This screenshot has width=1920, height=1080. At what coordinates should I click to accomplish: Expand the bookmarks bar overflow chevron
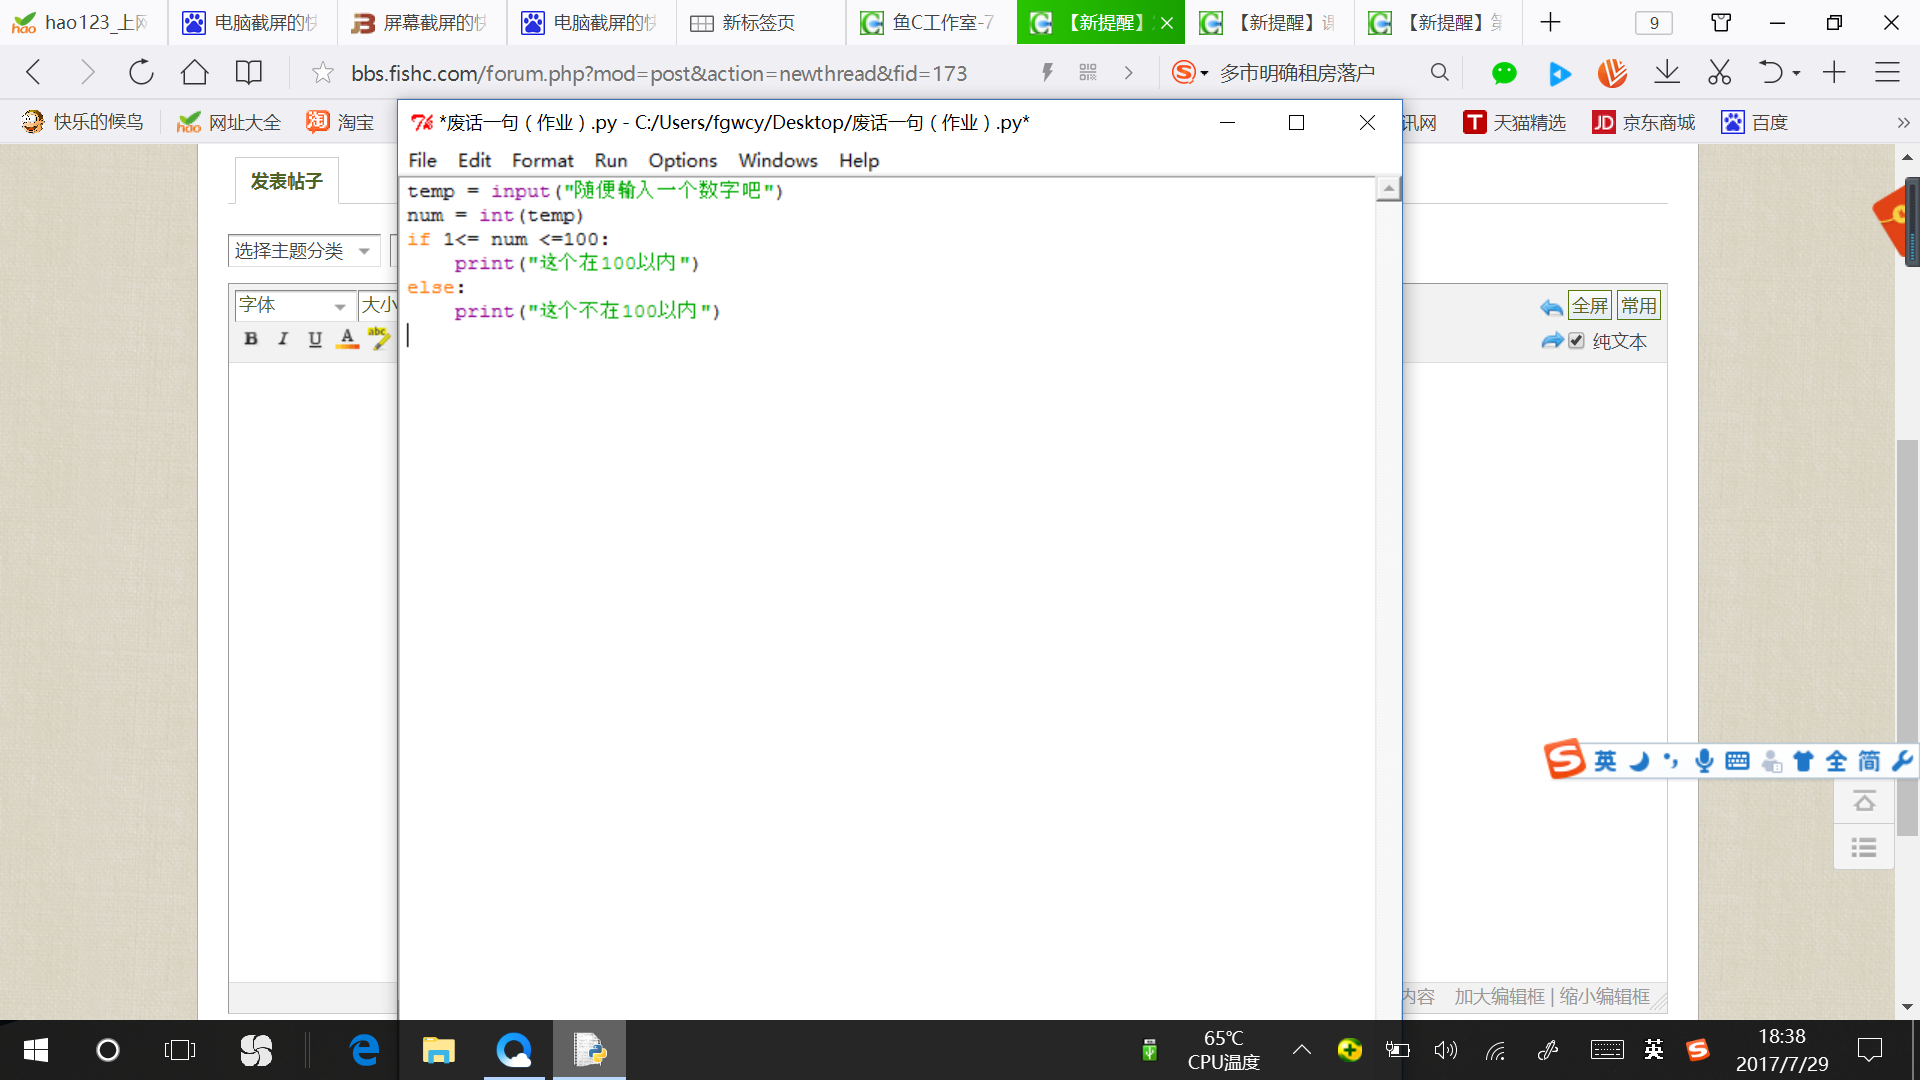click(1902, 122)
